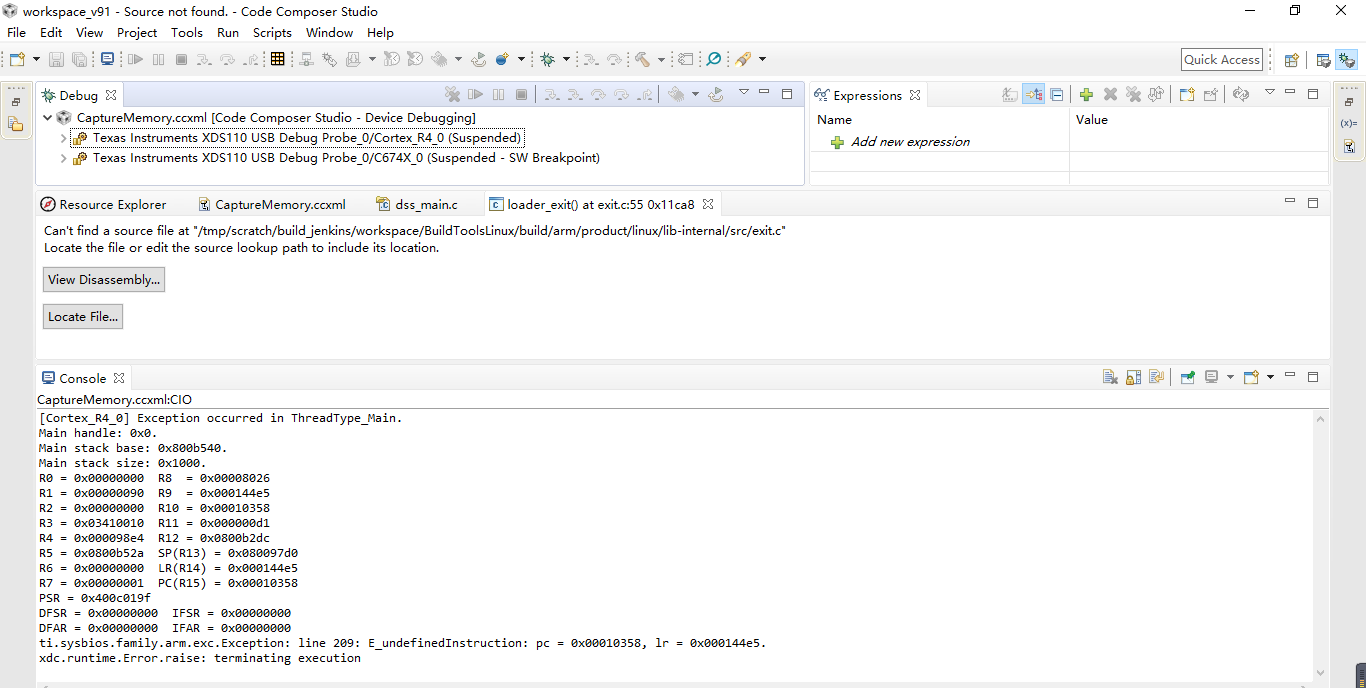Close the loader_exit() editor tab

(707, 204)
